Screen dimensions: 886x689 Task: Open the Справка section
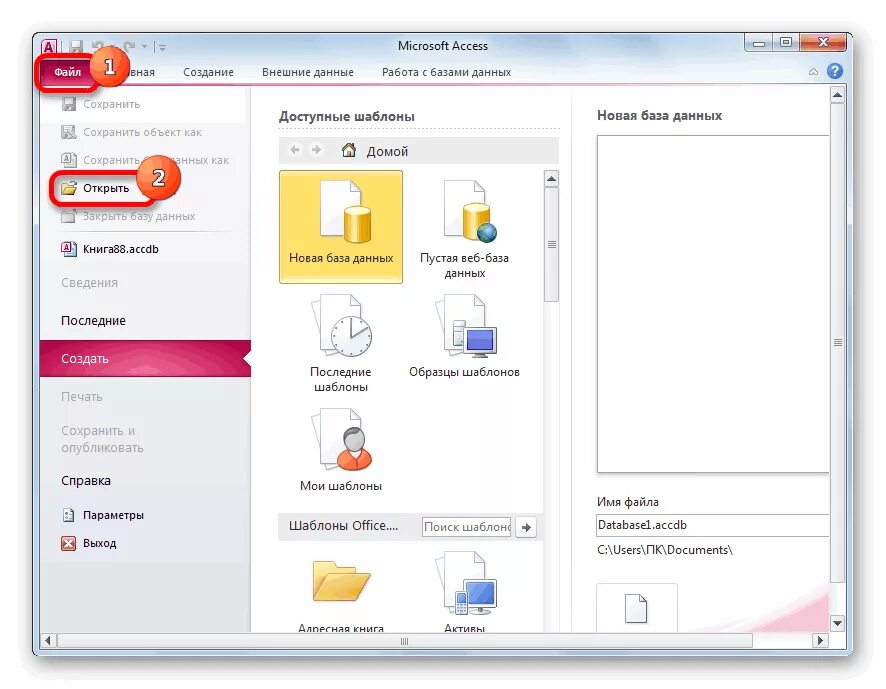(86, 481)
